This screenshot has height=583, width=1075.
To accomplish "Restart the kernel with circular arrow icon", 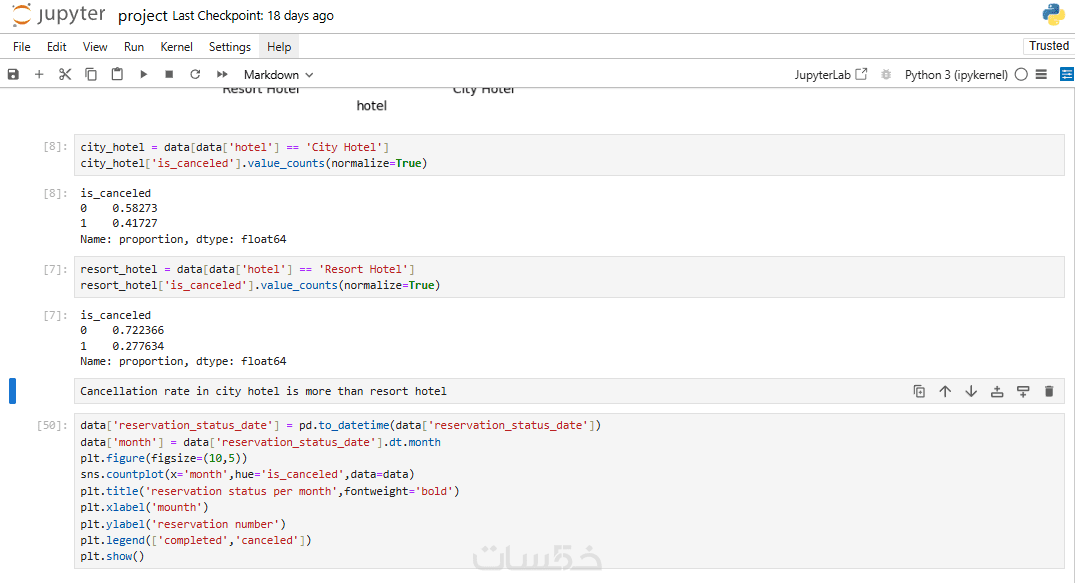I will click(x=195, y=74).
